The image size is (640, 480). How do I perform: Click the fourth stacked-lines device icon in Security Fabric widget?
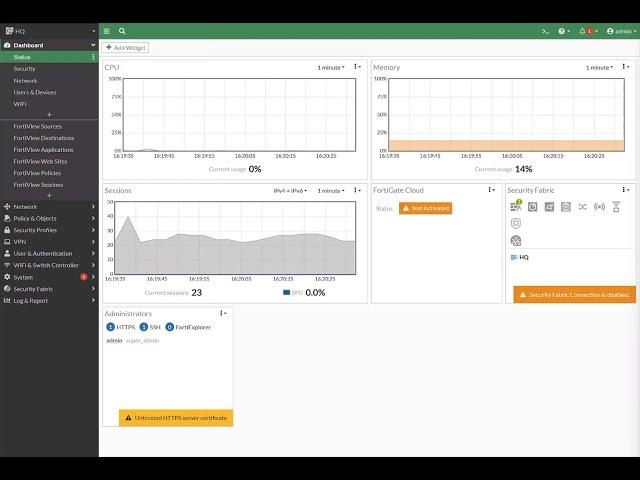pyautogui.click(x=565, y=207)
